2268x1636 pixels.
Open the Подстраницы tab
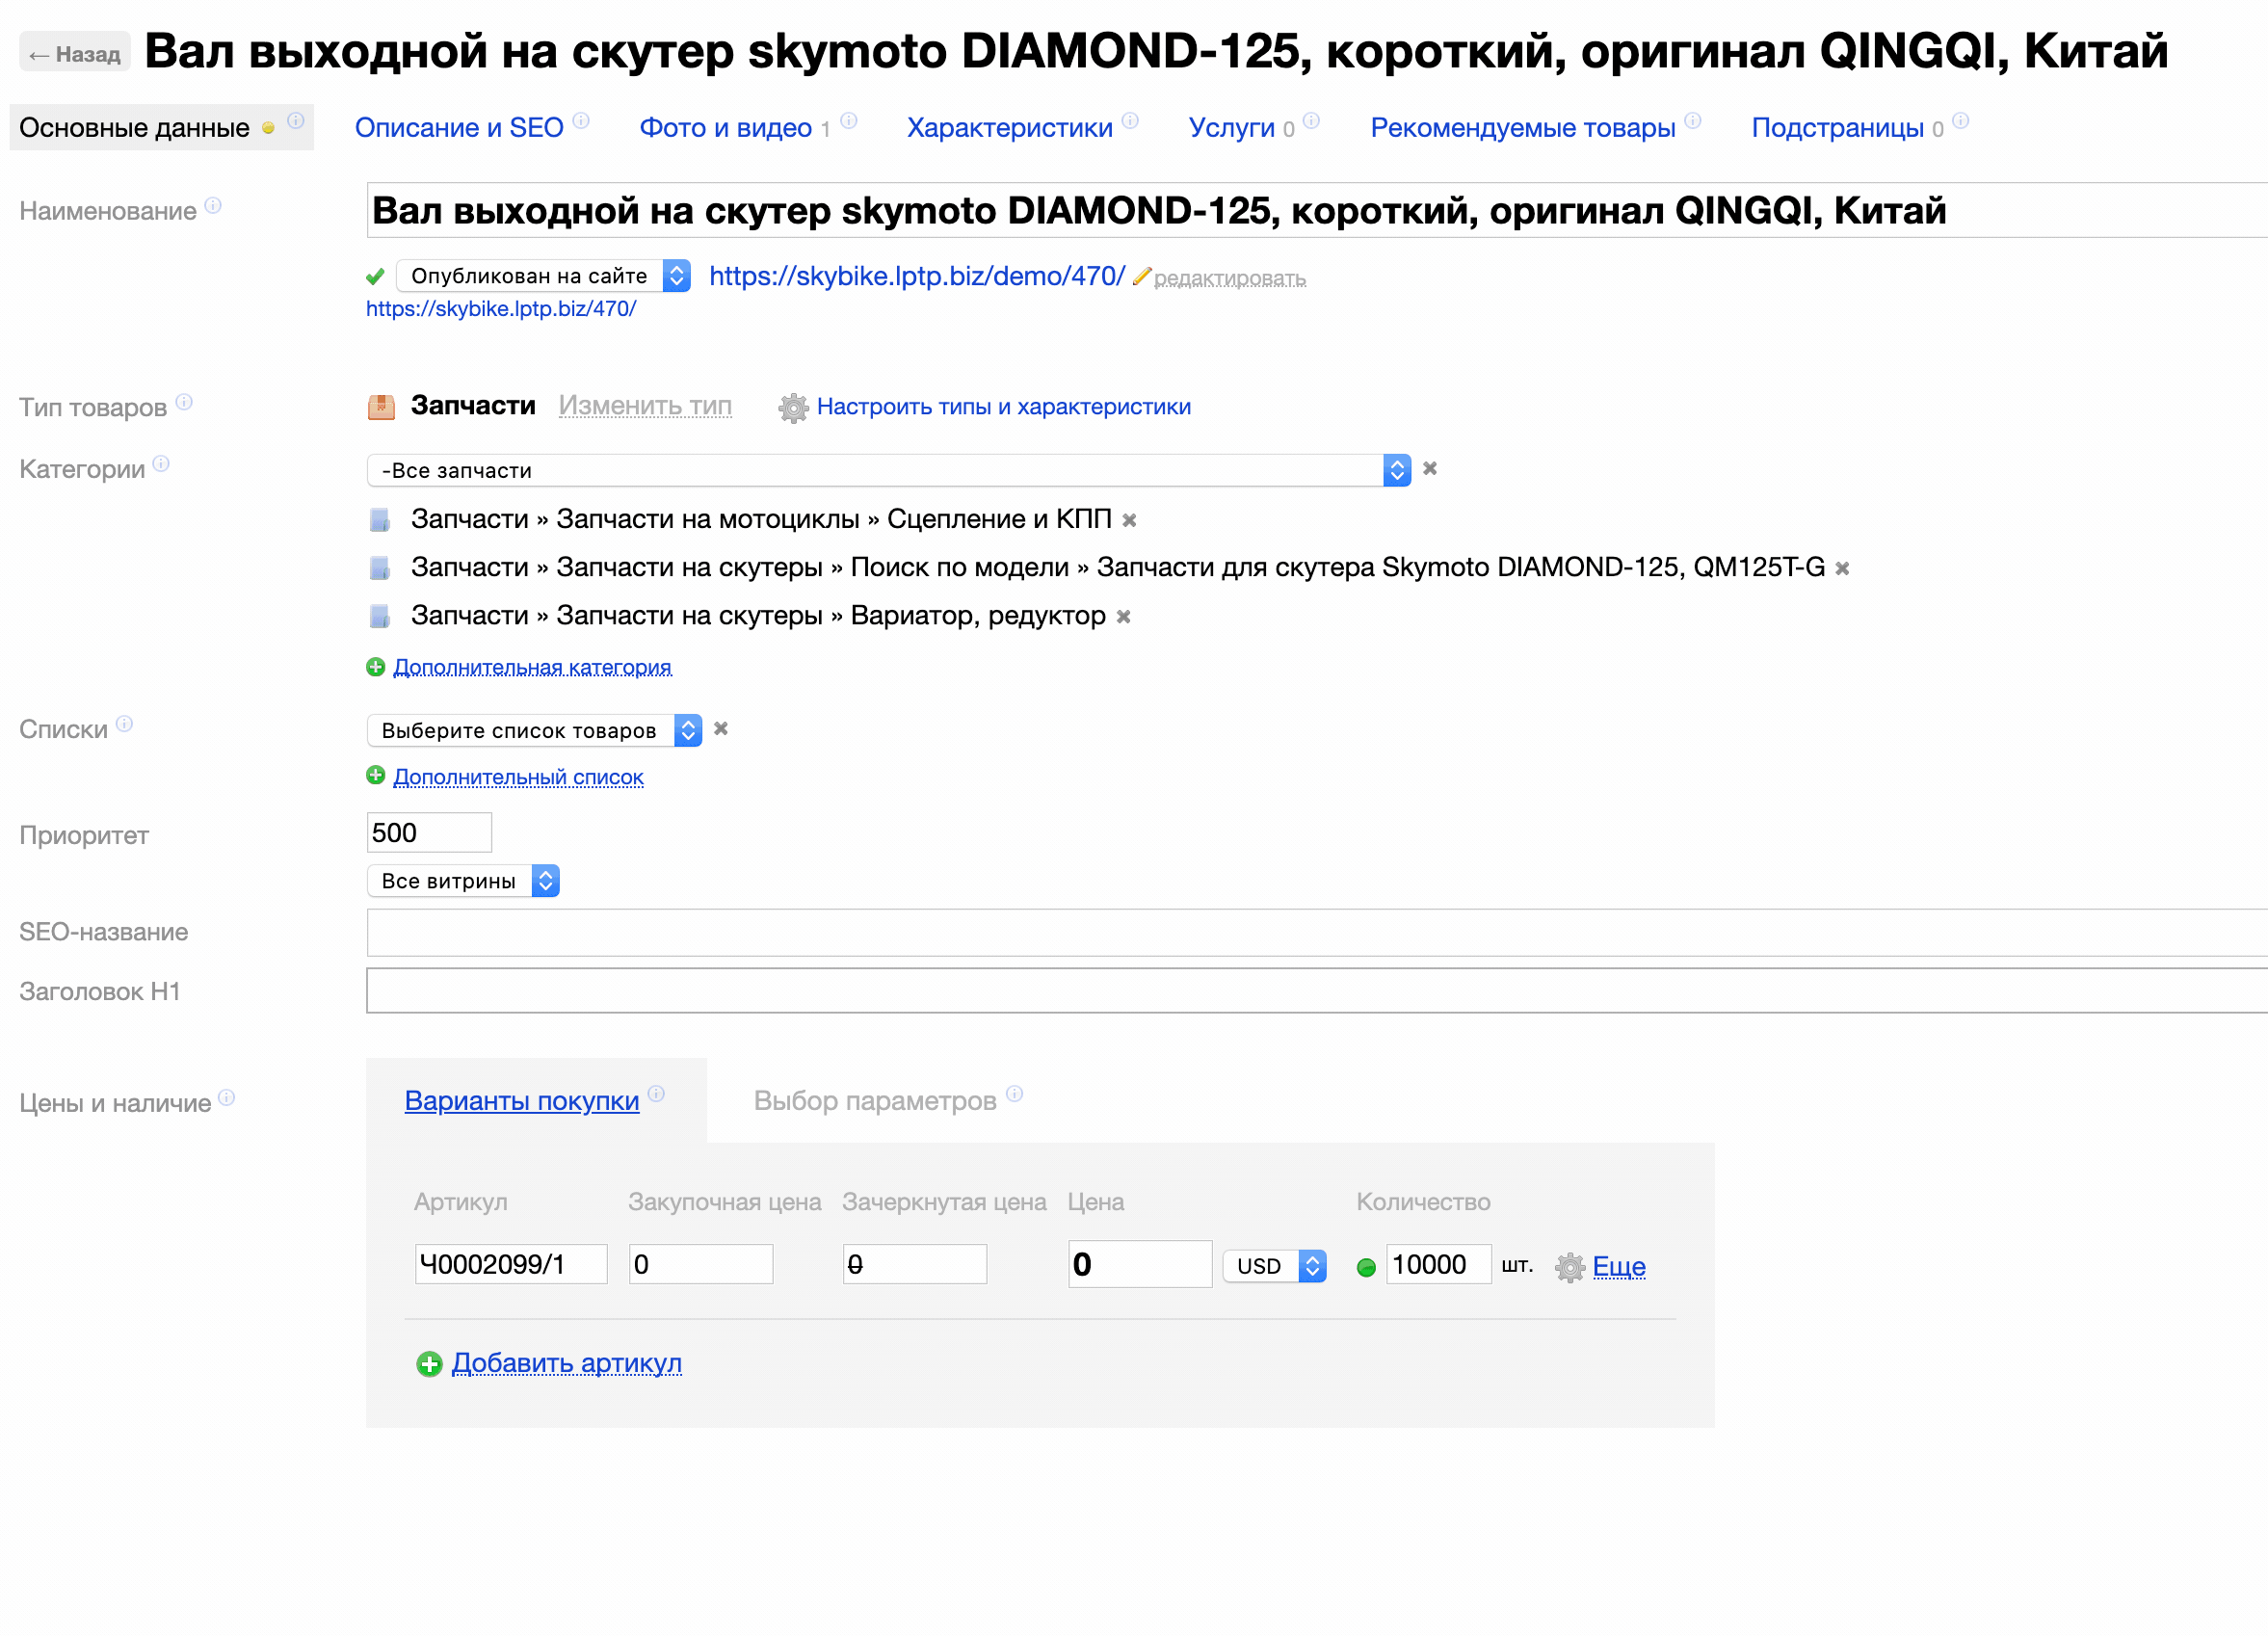[1837, 128]
